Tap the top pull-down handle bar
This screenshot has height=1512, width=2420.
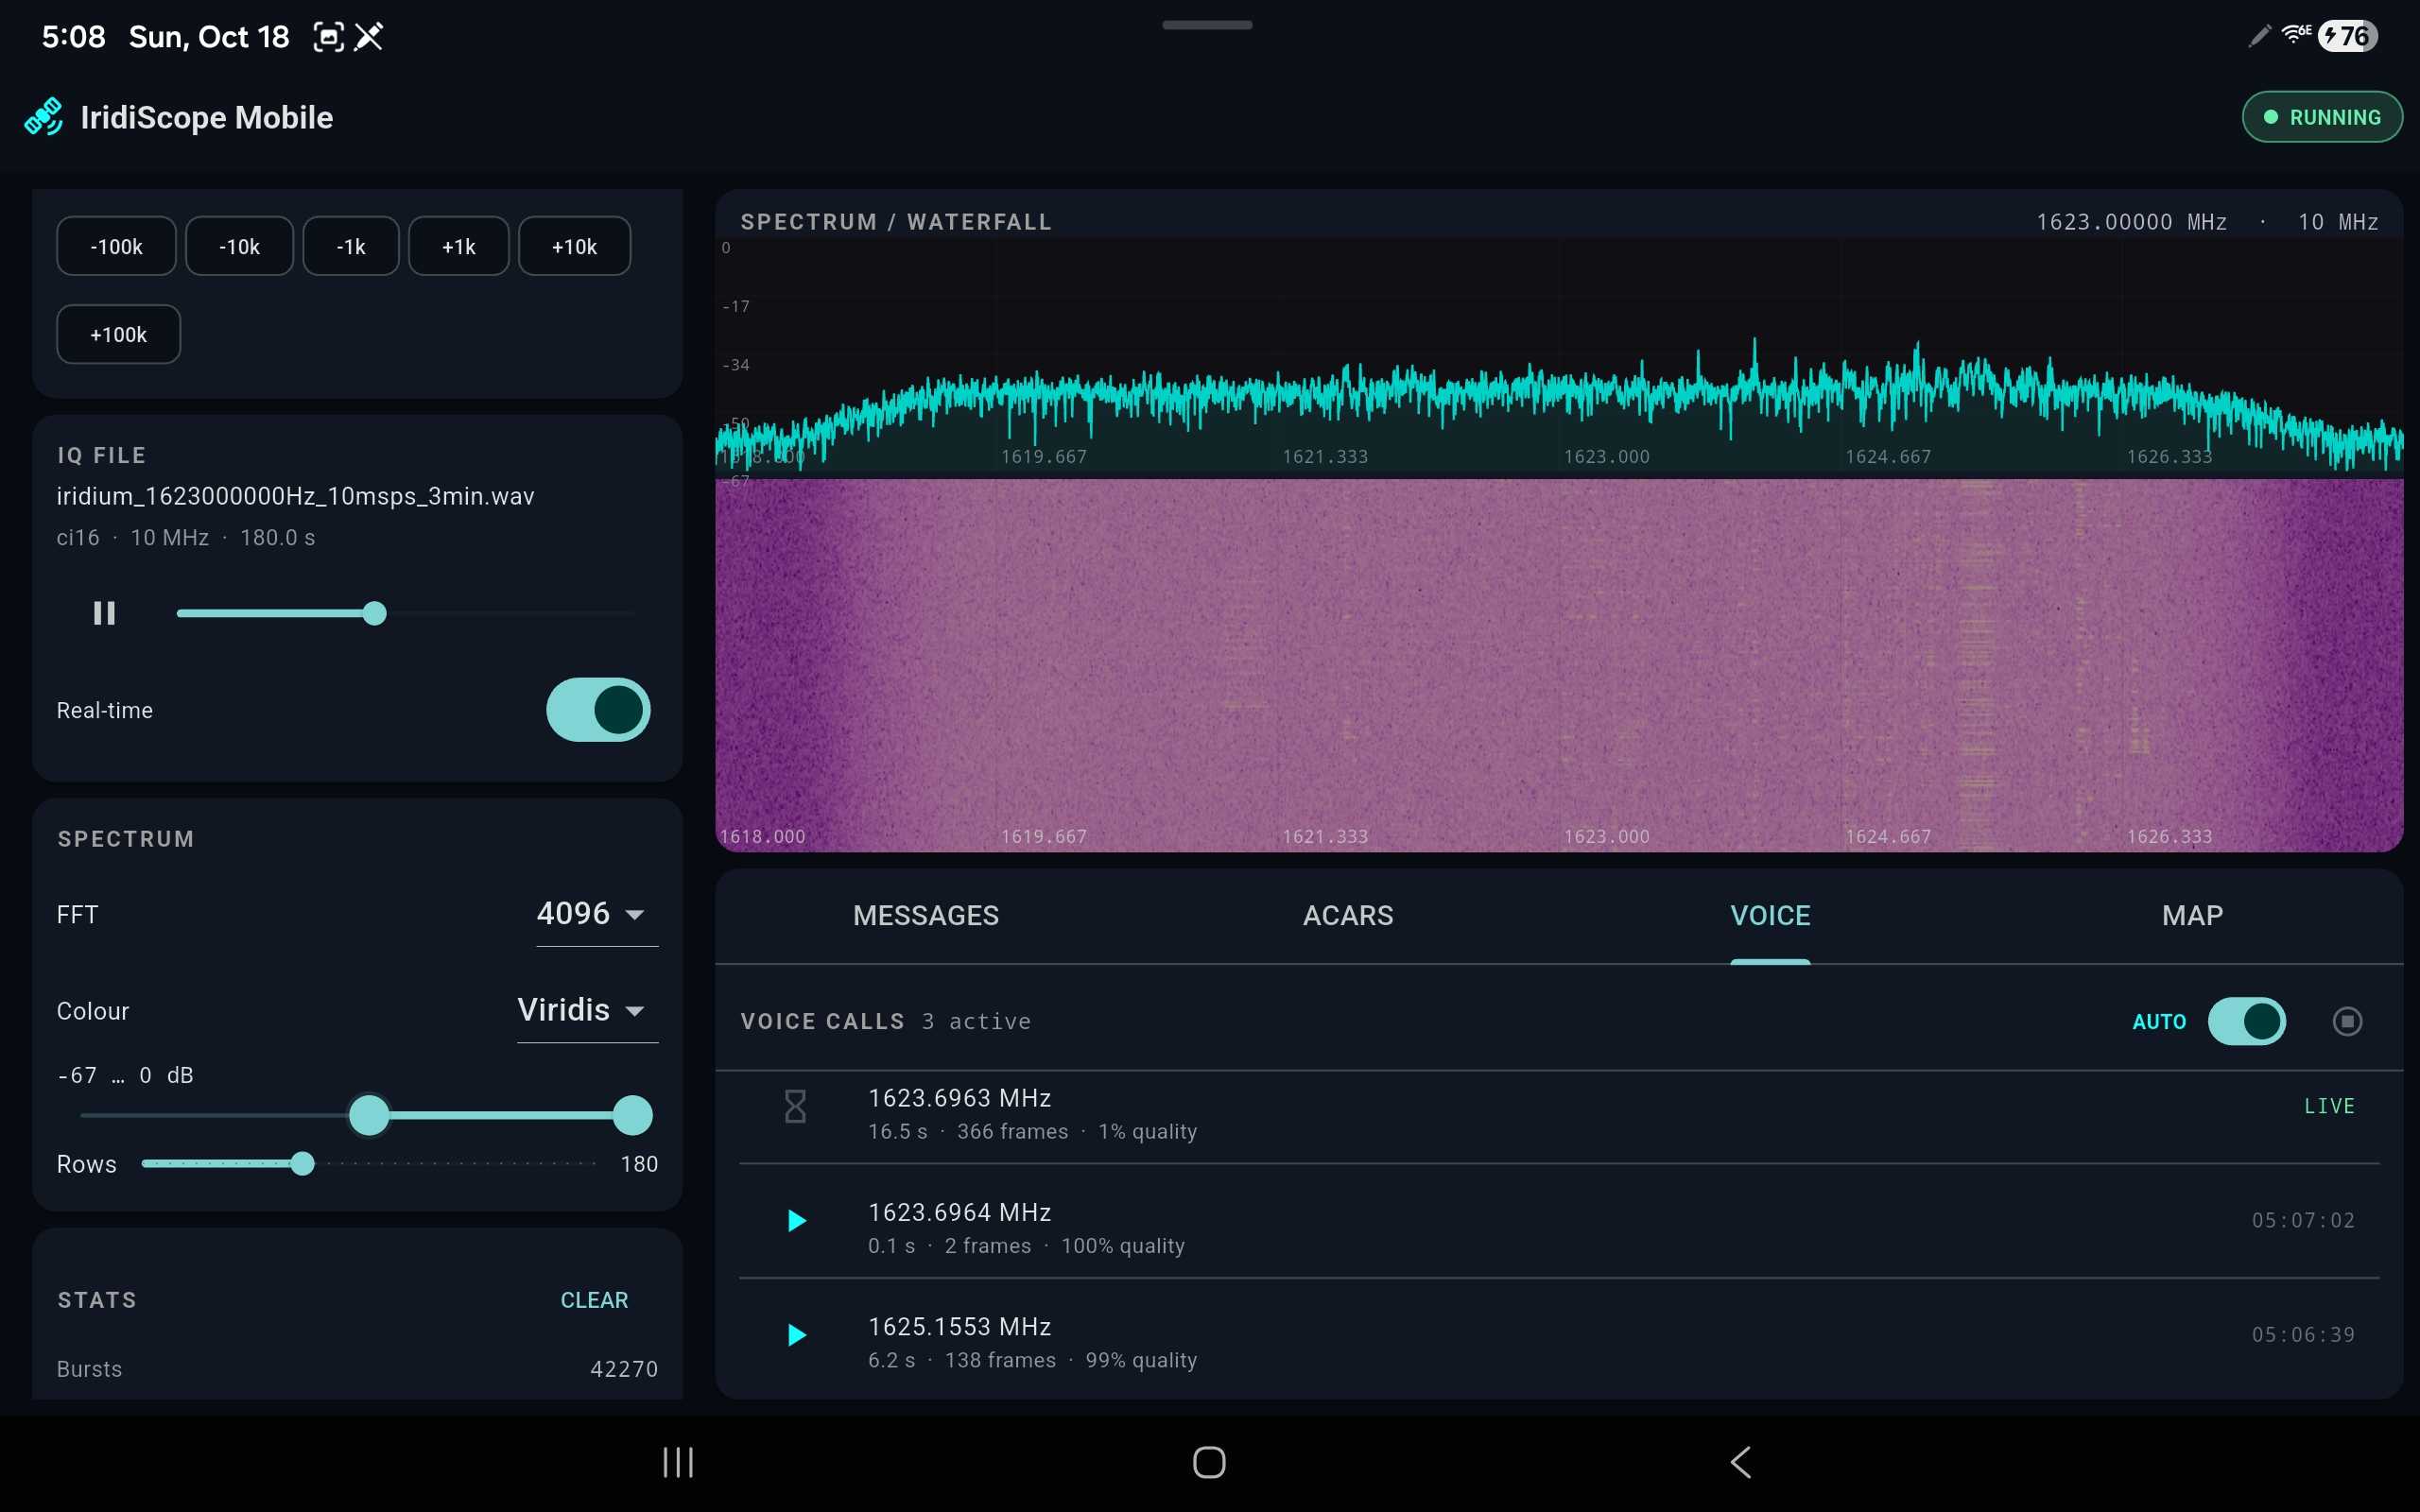pyautogui.click(x=1207, y=25)
